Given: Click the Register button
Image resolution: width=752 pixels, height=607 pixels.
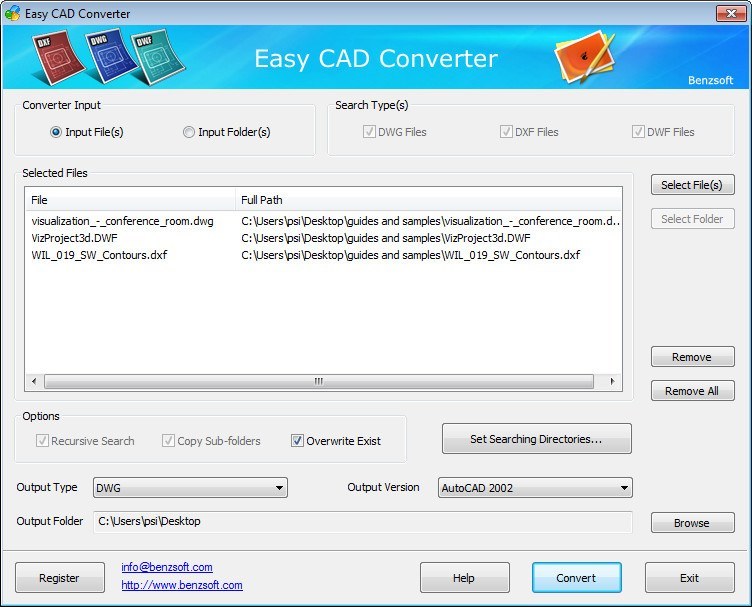Looking at the screenshot, I should tap(60, 578).
